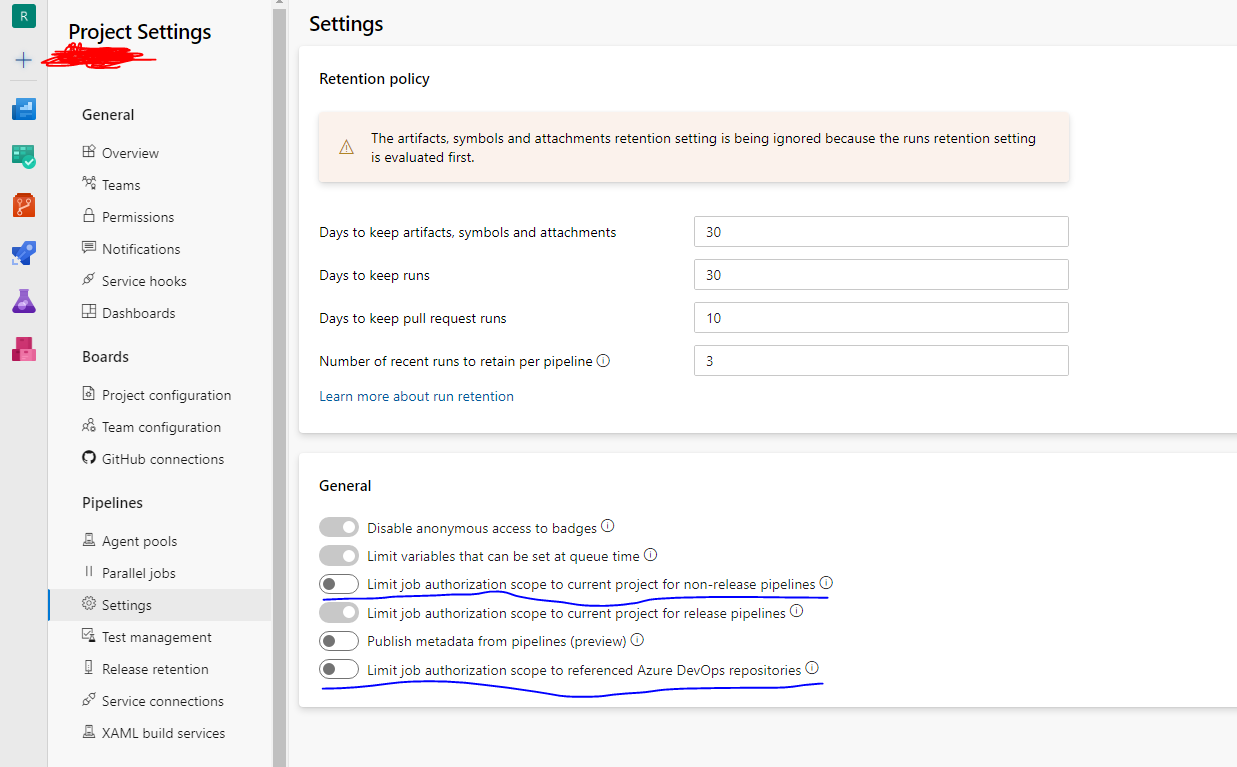Enable Publish metadata from pipelines toggle
The width and height of the screenshot is (1237, 767).
(x=339, y=641)
